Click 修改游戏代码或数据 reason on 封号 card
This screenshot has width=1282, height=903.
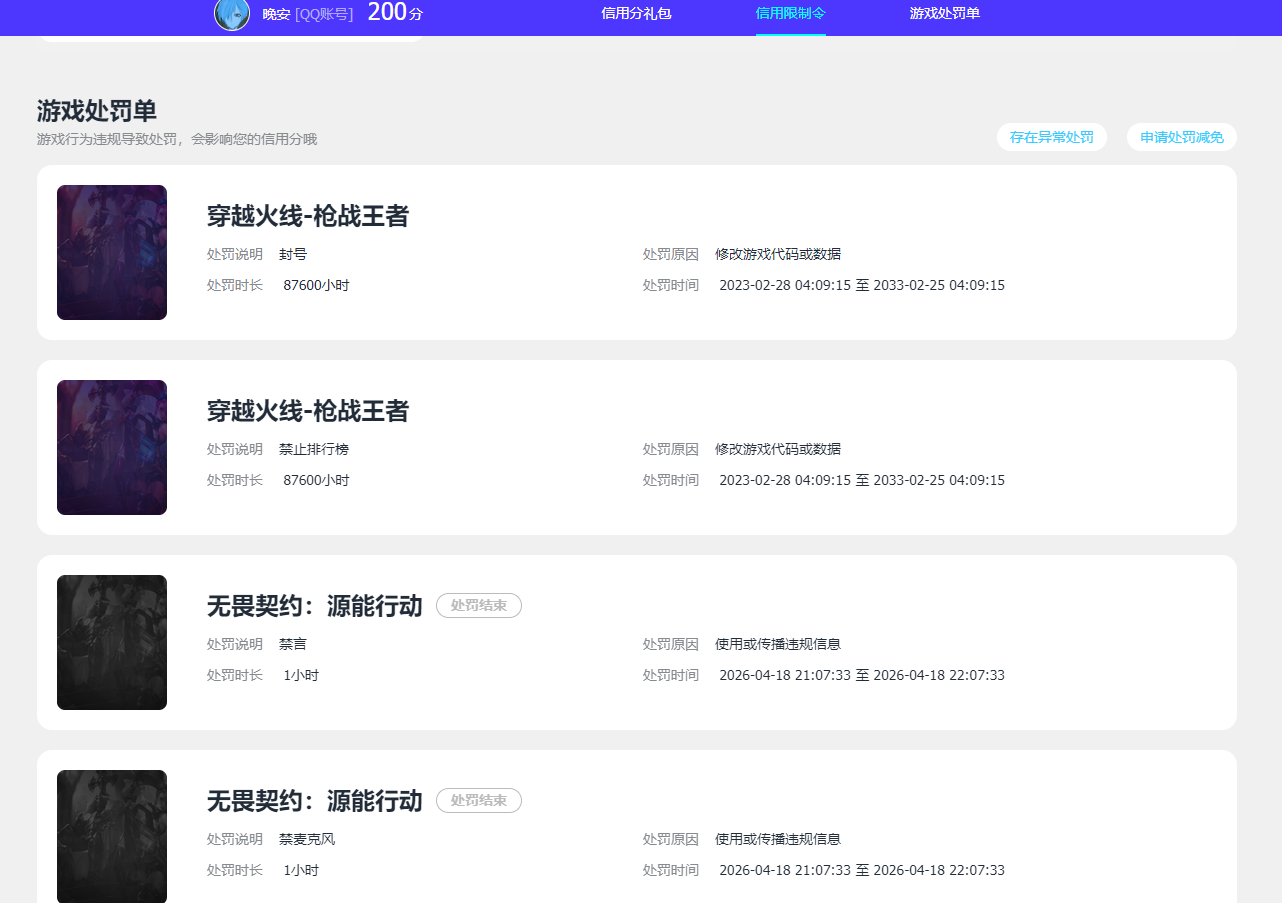tap(778, 255)
